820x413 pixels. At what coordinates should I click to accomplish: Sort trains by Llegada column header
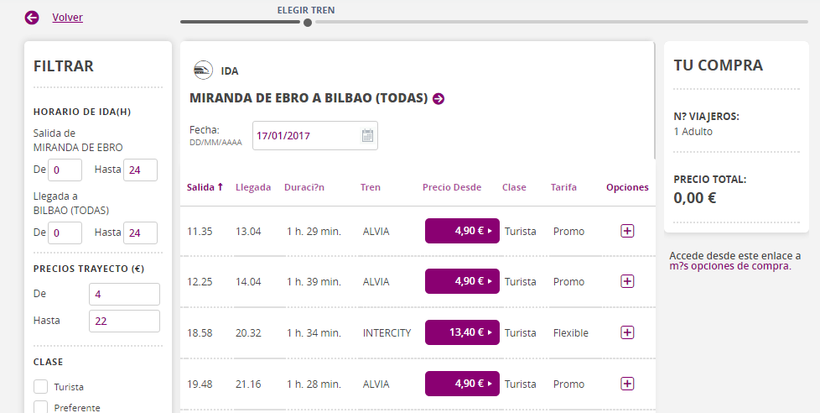[x=253, y=187]
